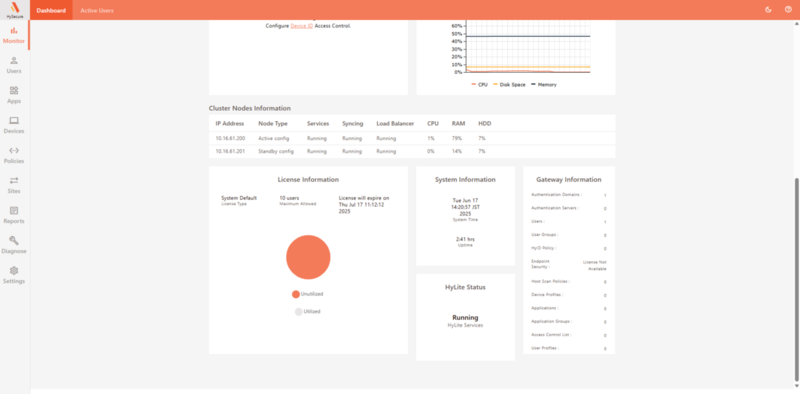Click the 10 users maximum allowed
Screen dimensions: 800x394
point(289,198)
